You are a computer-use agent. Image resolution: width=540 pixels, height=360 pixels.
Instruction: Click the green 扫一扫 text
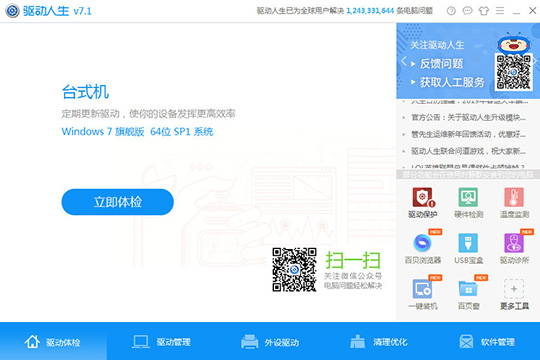[353, 260]
